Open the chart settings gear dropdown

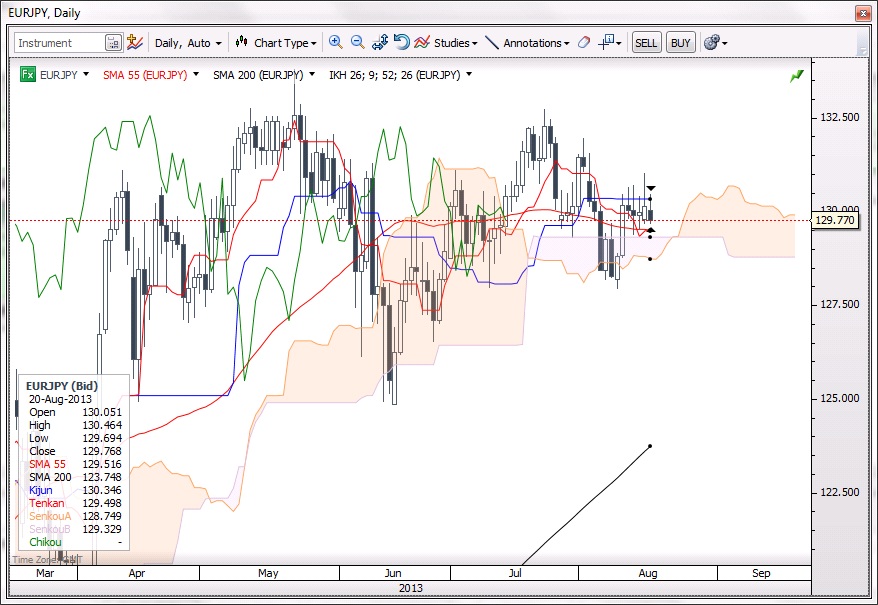tap(715, 43)
